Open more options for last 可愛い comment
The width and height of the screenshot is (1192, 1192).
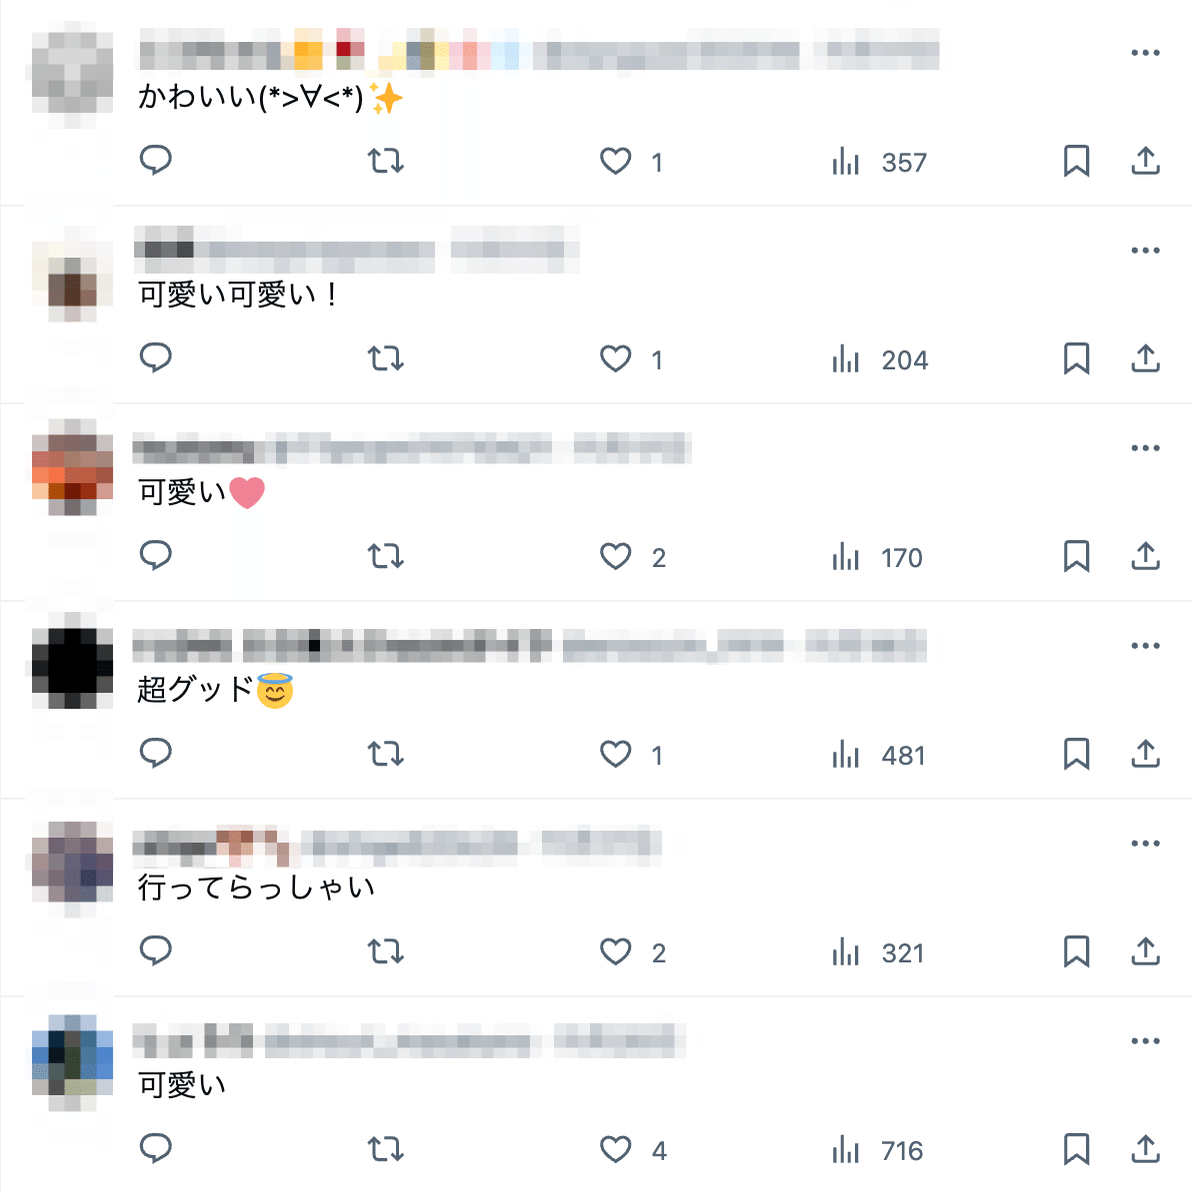(1145, 1041)
